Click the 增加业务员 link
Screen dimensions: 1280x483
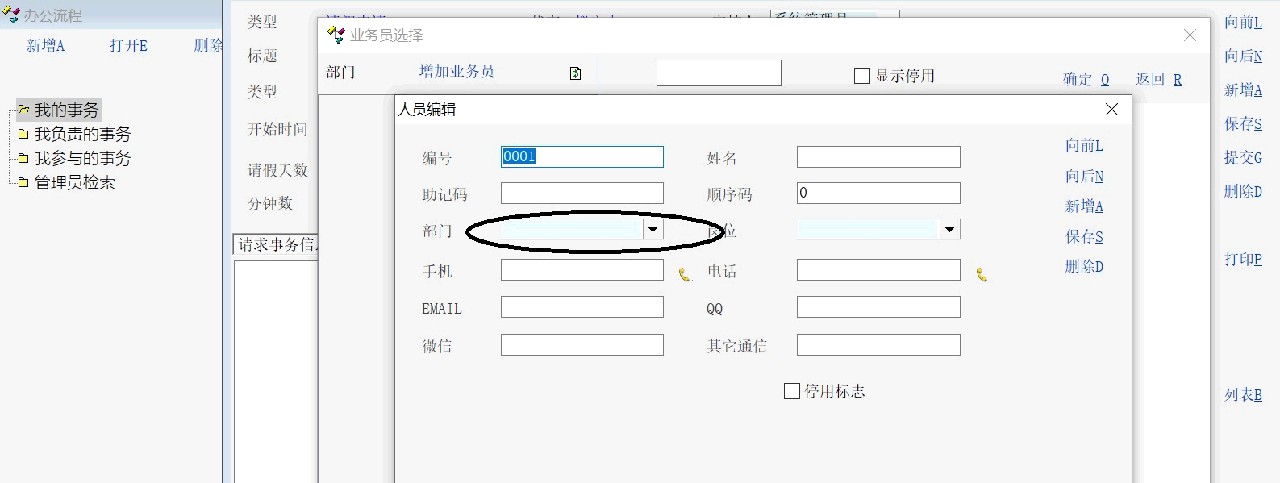(456, 72)
